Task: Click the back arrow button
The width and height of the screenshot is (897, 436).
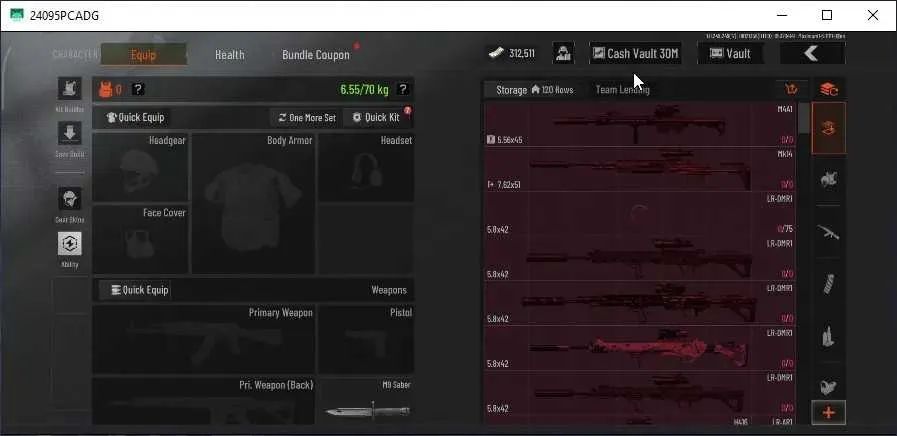Action: 812,53
